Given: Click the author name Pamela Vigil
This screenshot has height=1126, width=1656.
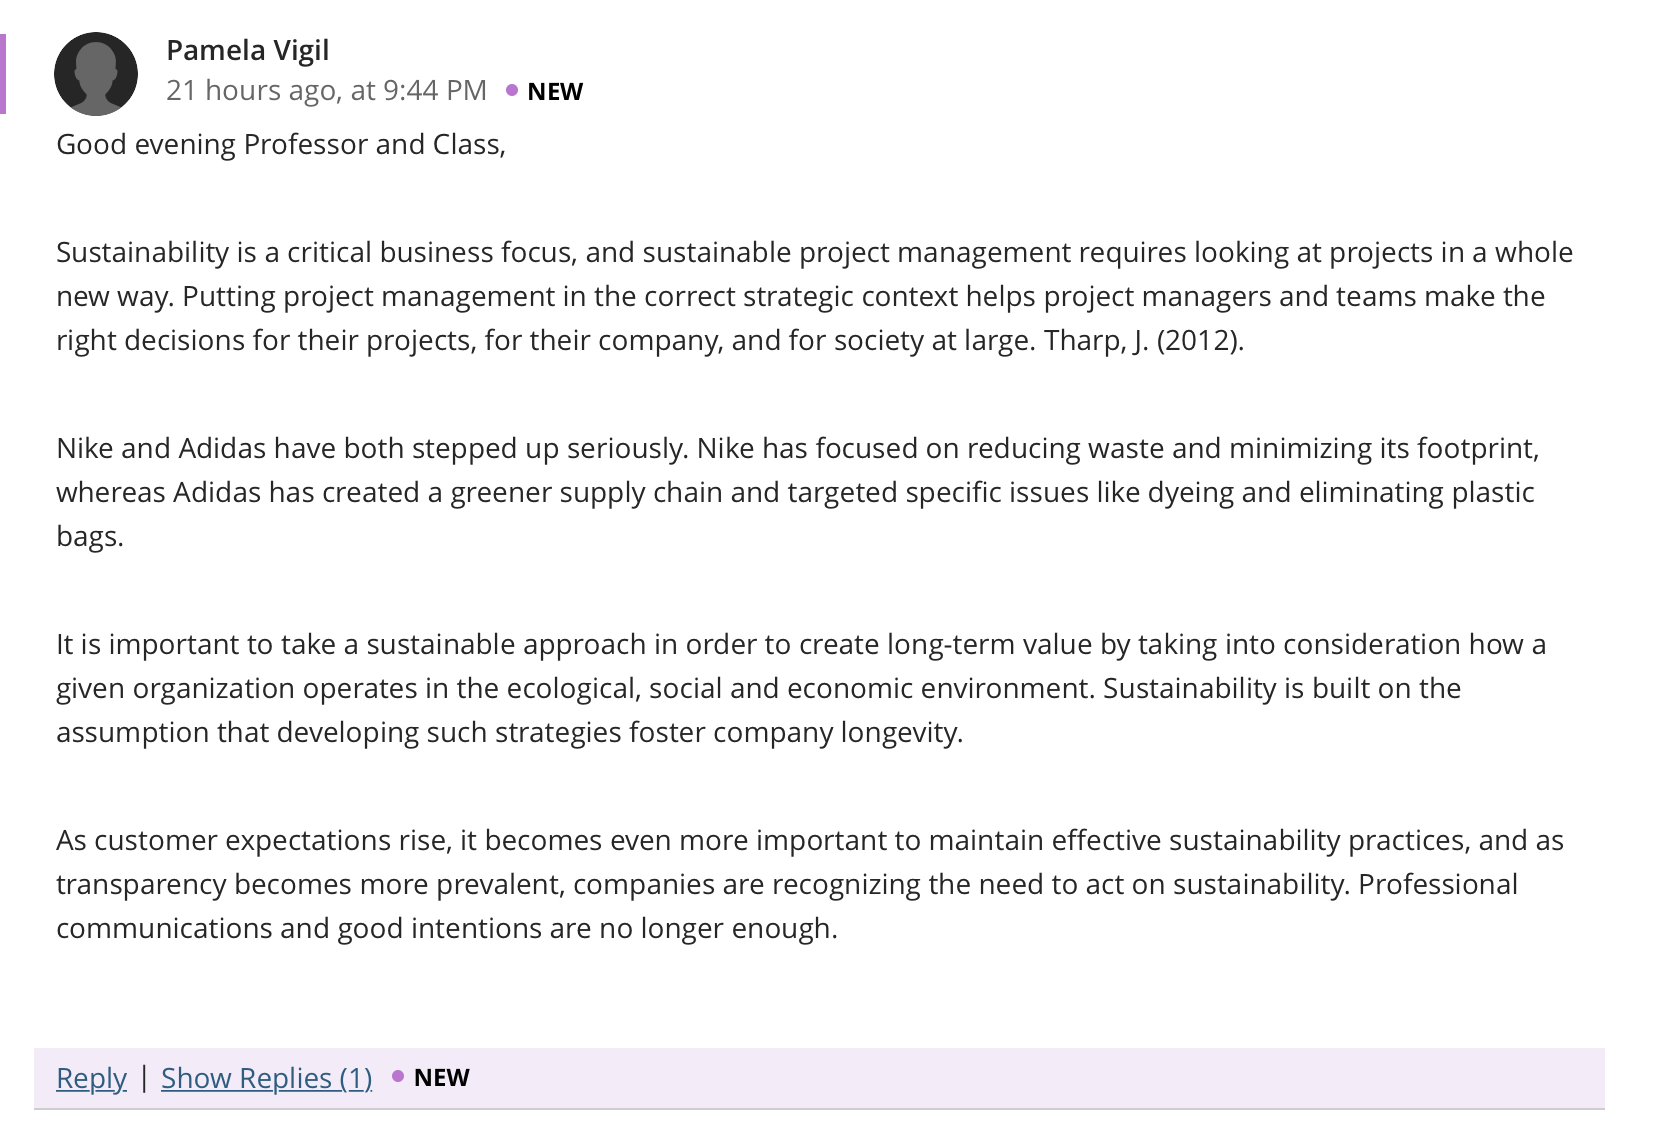Looking at the screenshot, I should click(247, 50).
